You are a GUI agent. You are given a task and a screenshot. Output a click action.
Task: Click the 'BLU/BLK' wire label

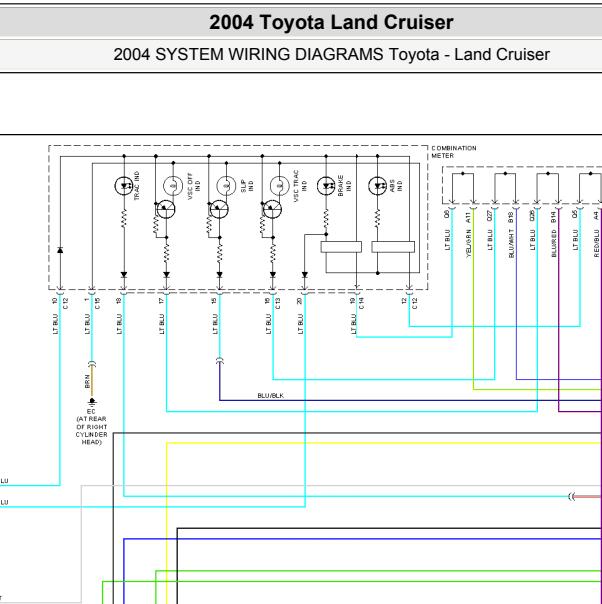click(270, 396)
